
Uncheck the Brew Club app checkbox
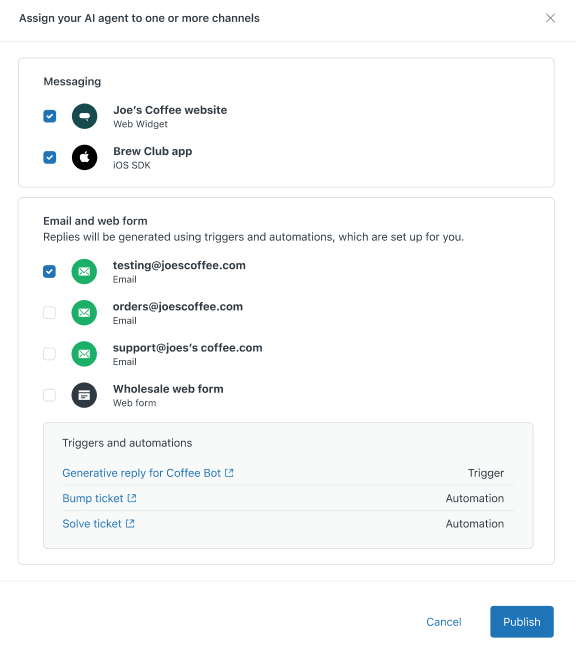50,158
